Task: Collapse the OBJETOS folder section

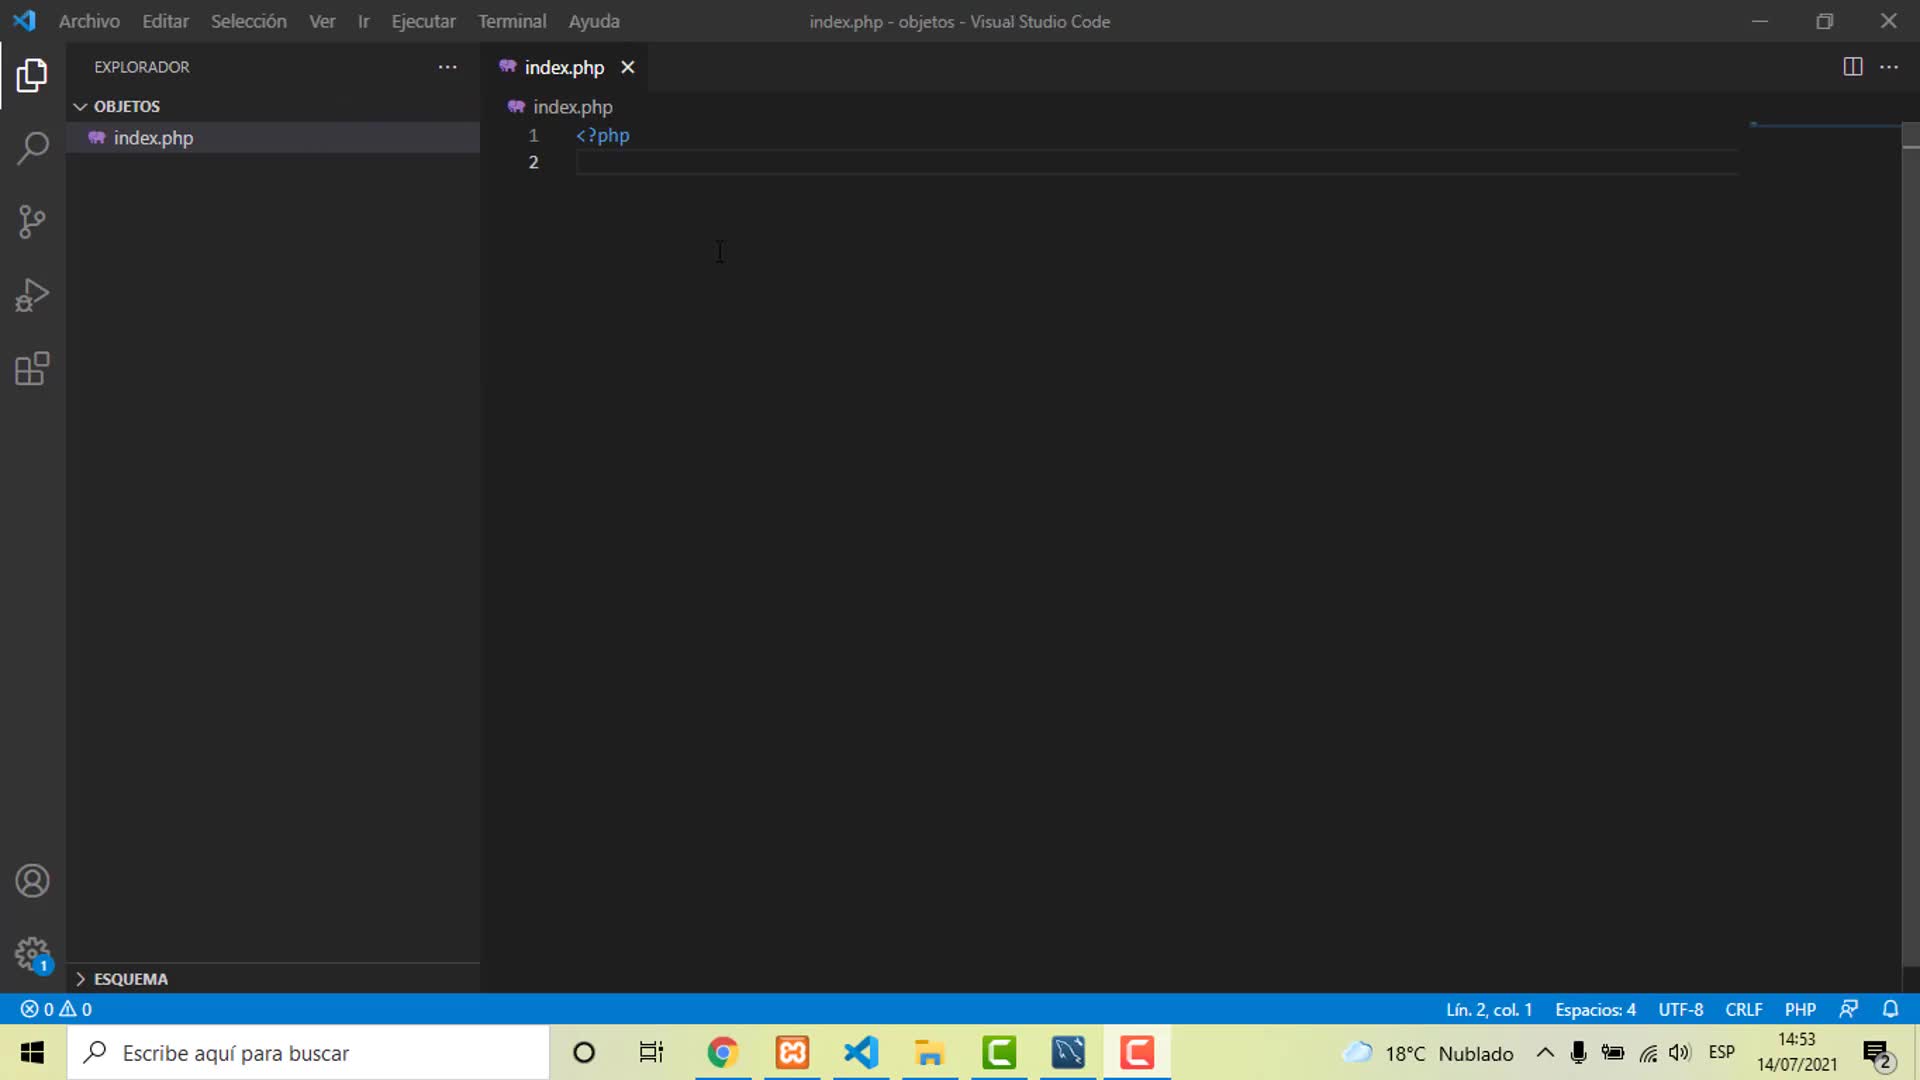Action: tap(126, 106)
